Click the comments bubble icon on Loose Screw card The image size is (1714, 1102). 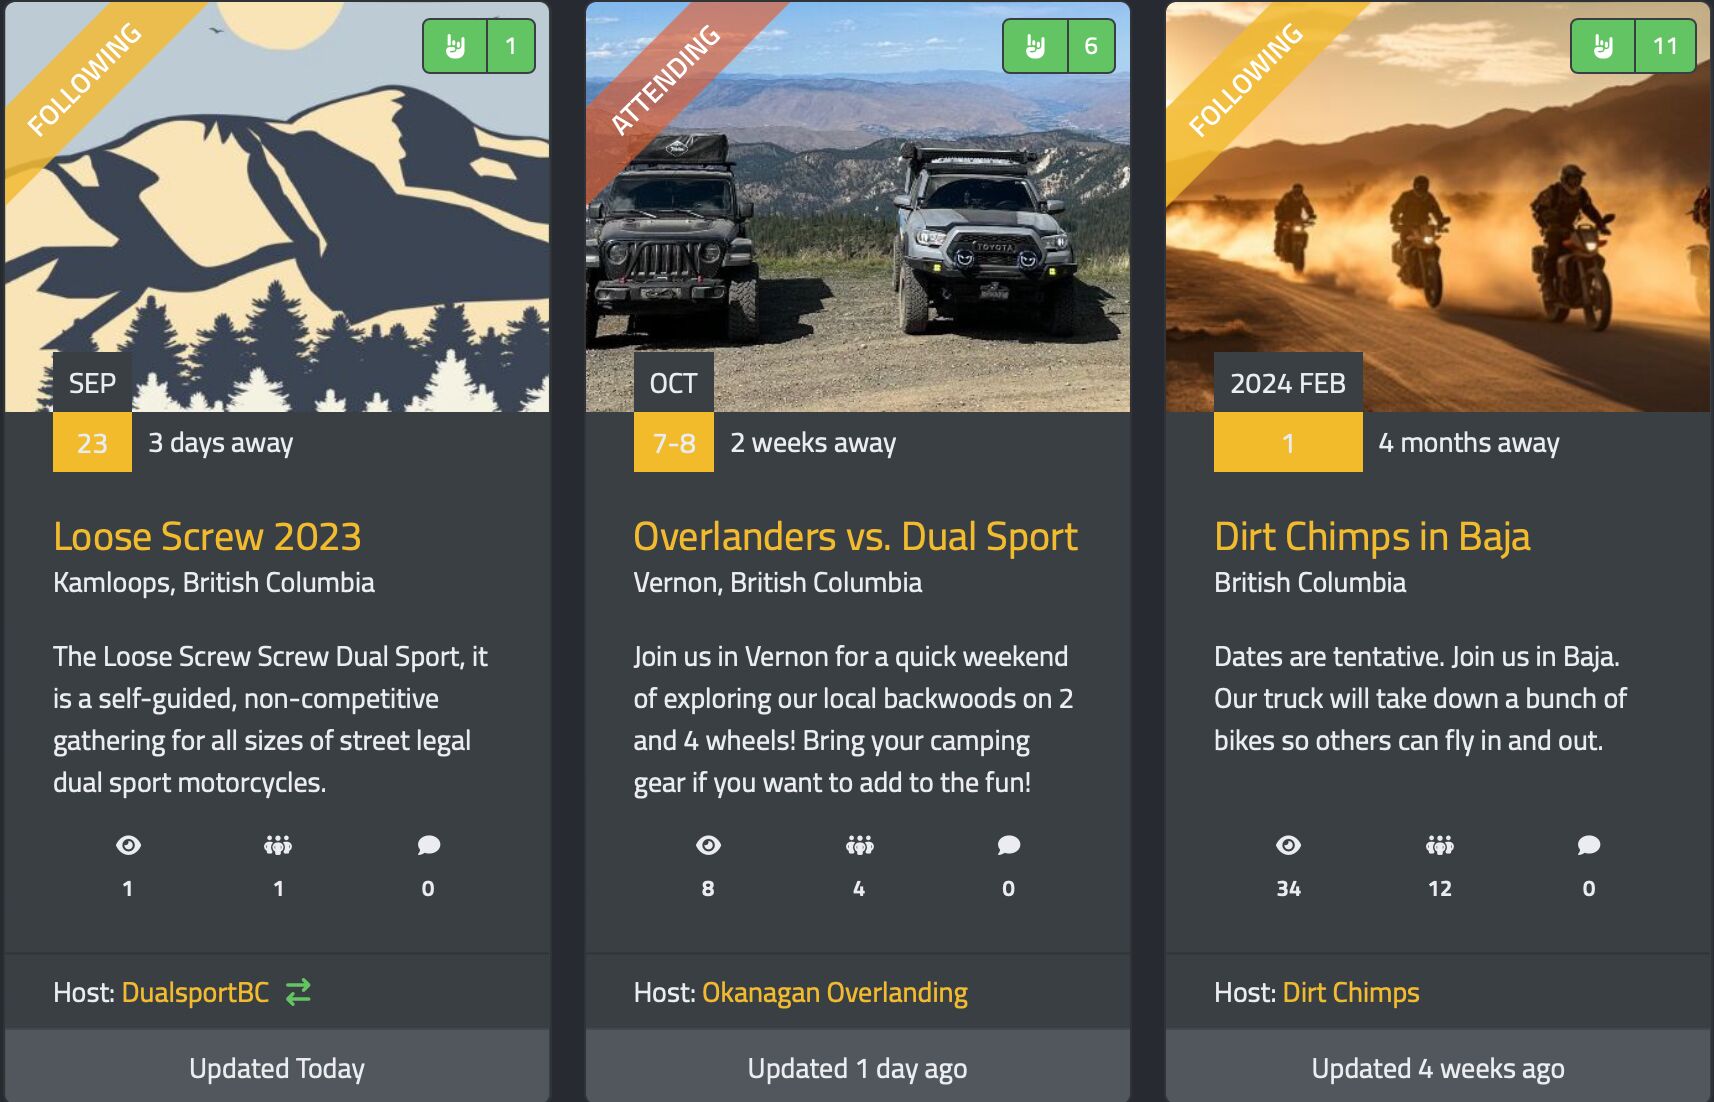tap(429, 845)
